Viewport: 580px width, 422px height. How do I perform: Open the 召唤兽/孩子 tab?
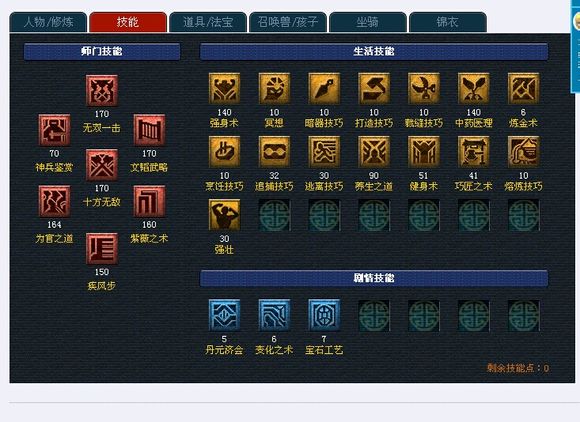(x=288, y=22)
